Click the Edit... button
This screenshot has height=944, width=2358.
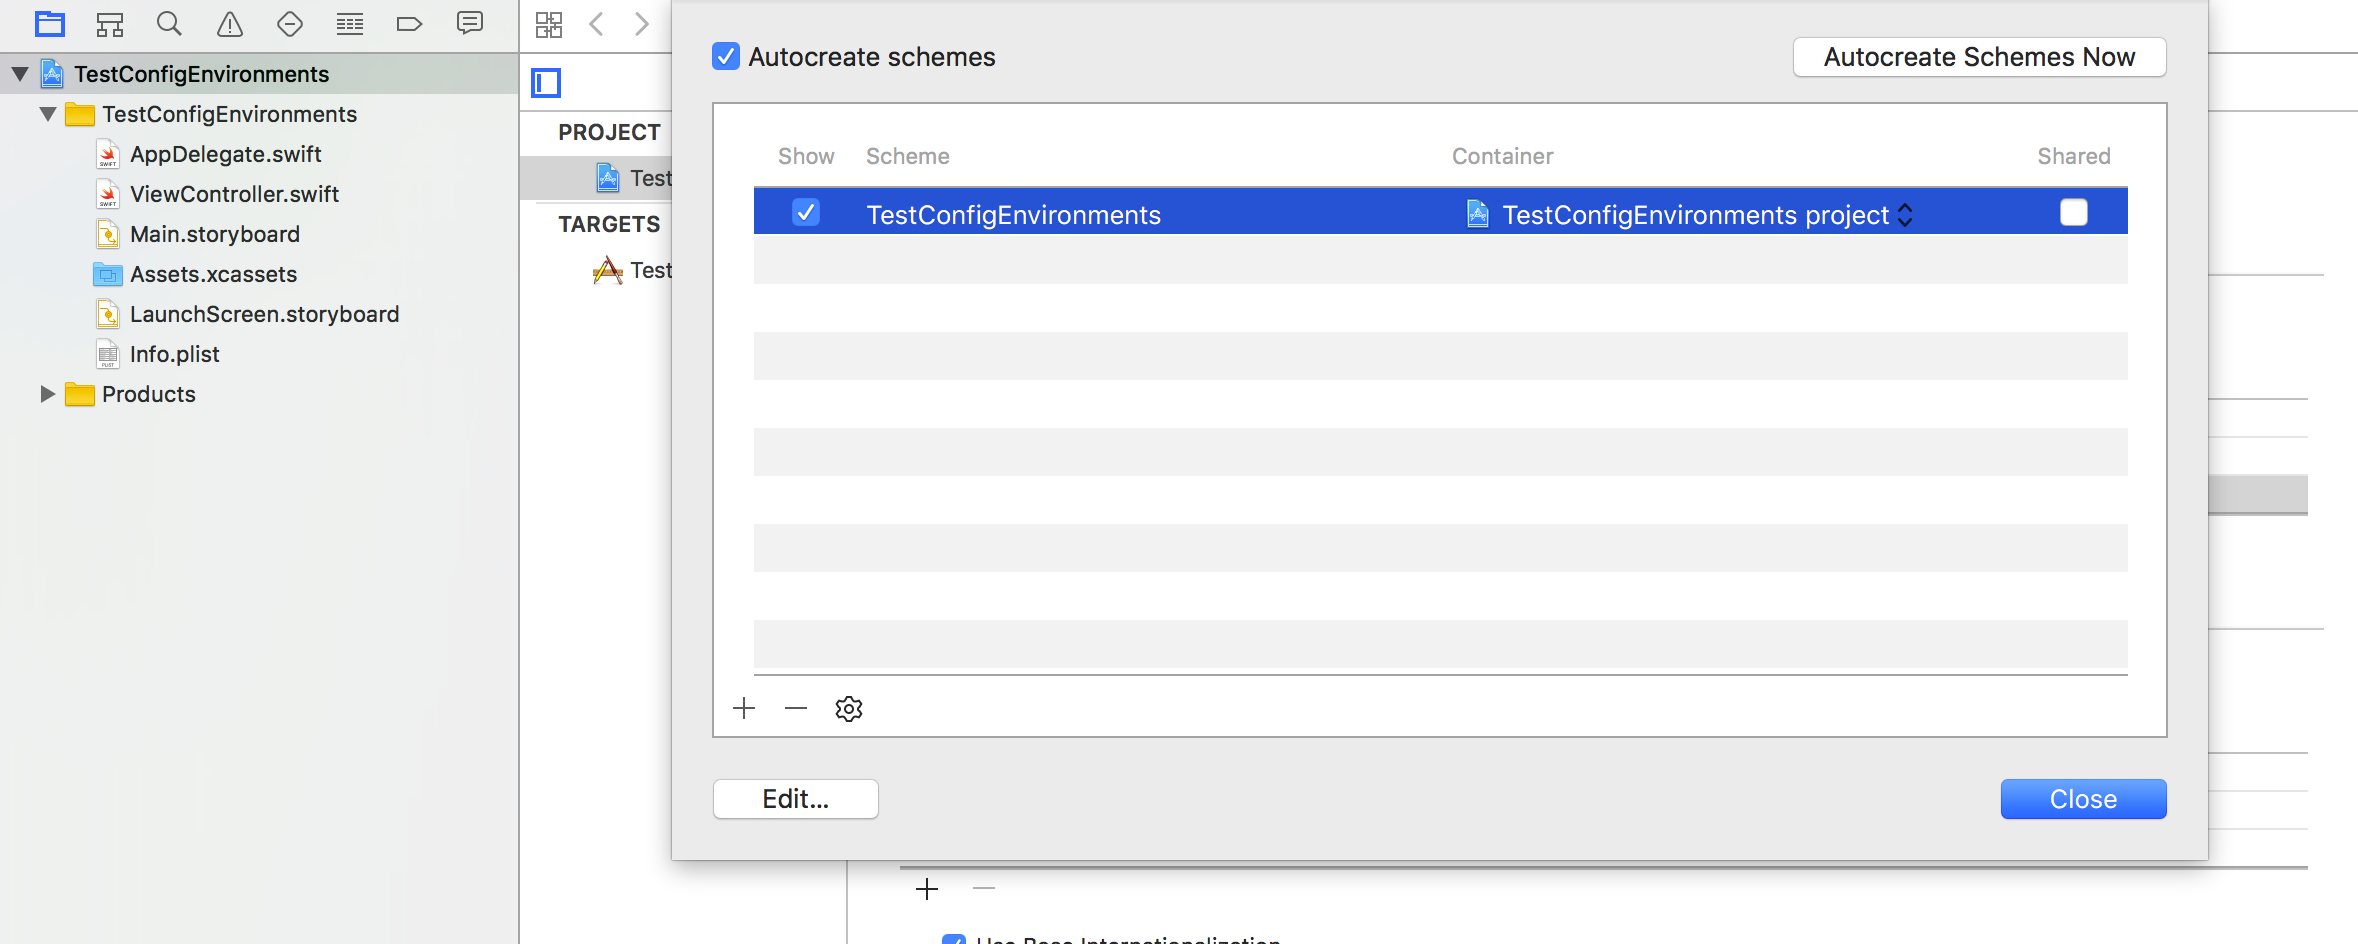click(x=796, y=799)
